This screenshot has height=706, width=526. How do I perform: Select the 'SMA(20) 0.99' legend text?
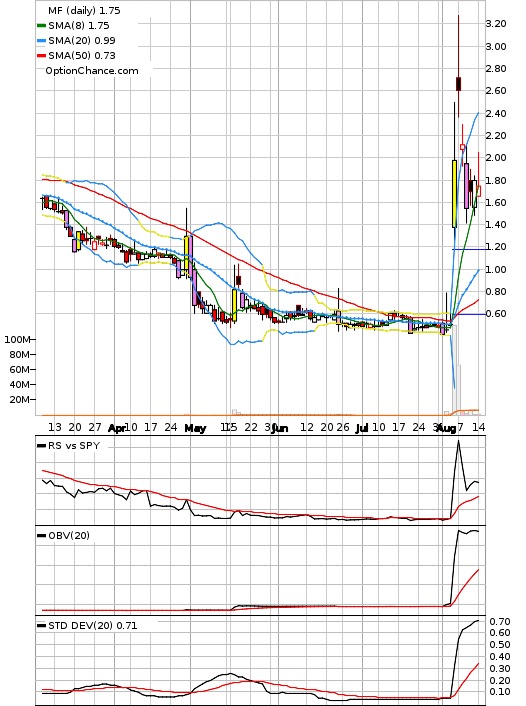[x=82, y=41]
